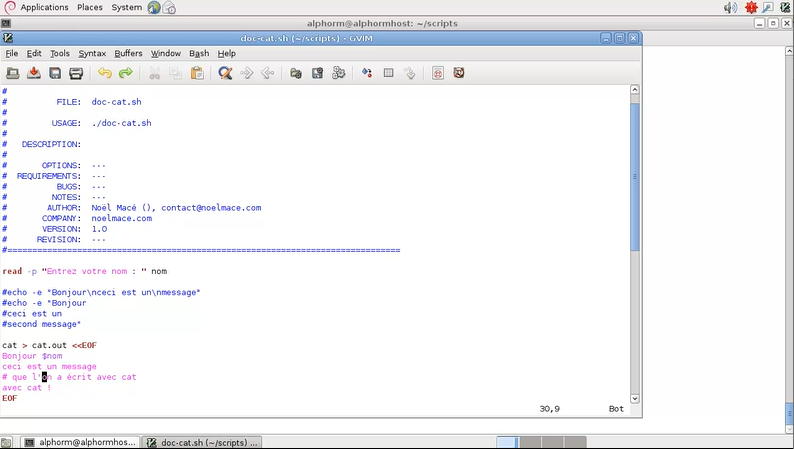This screenshot has height=449, width=794.
Task: Open the Syntax menu
Action: pos(92,53)
